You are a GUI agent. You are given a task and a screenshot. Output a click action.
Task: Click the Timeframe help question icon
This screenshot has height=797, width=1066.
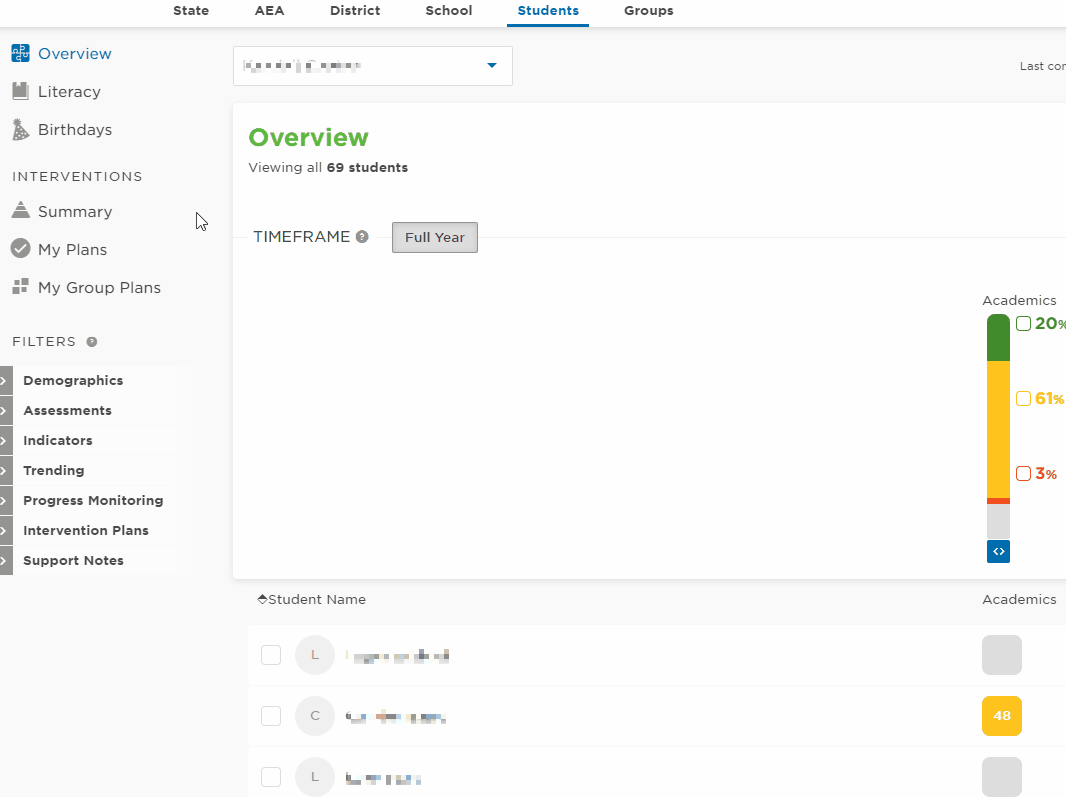(362, 237)
